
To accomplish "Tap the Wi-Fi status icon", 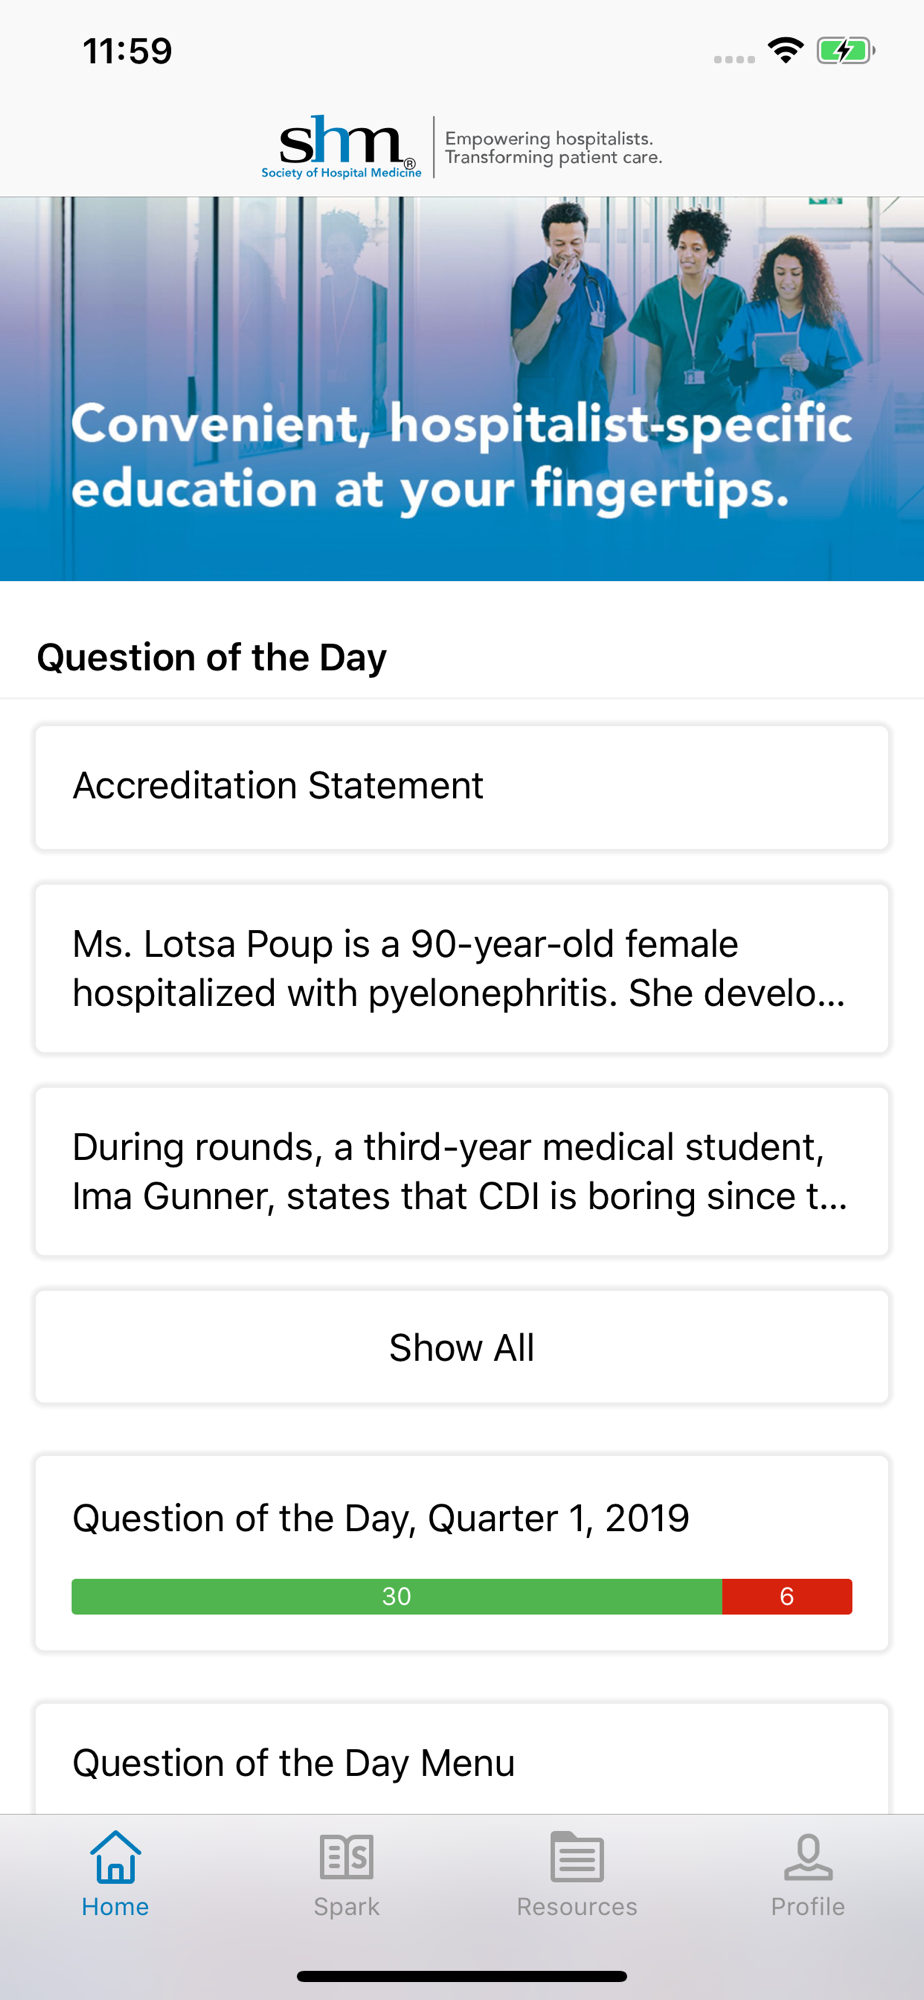I will (786, 50).
